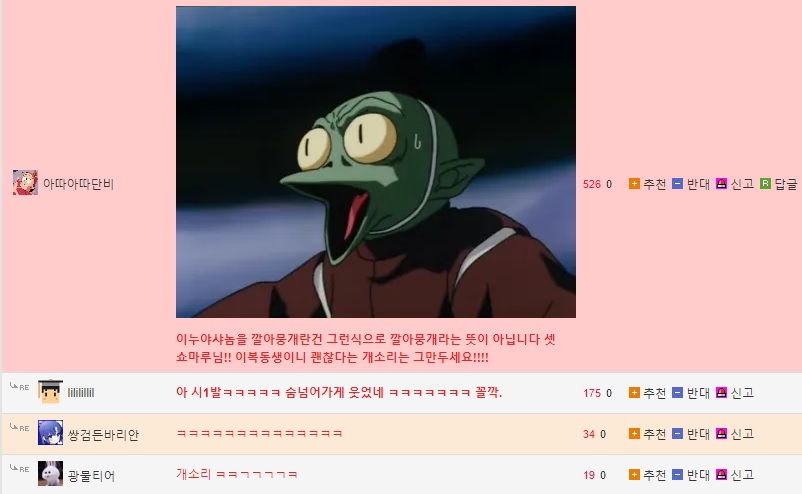The image size is (802, 494).
Task: Open 아따아따단비 profile avatar
Action: pyautogui.click(x=25, y=183)
